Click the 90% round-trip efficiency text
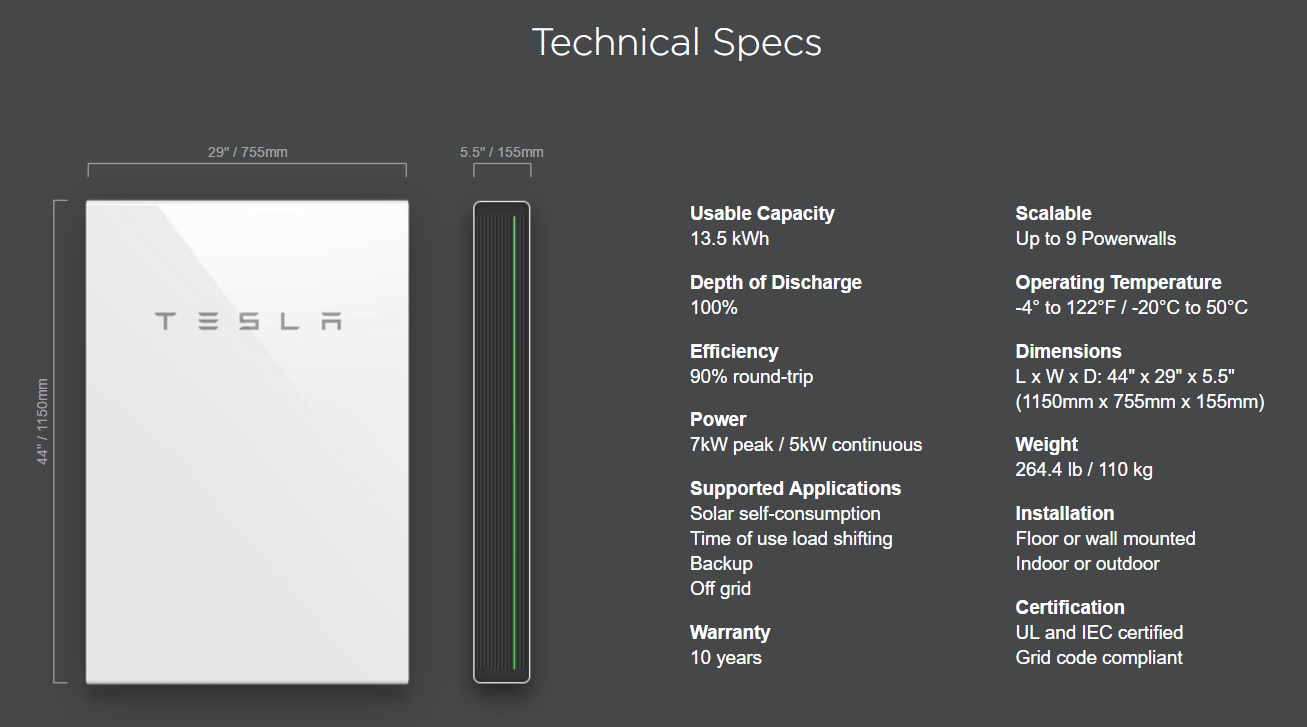This screenshot has height=727, width=1307. 752,376
